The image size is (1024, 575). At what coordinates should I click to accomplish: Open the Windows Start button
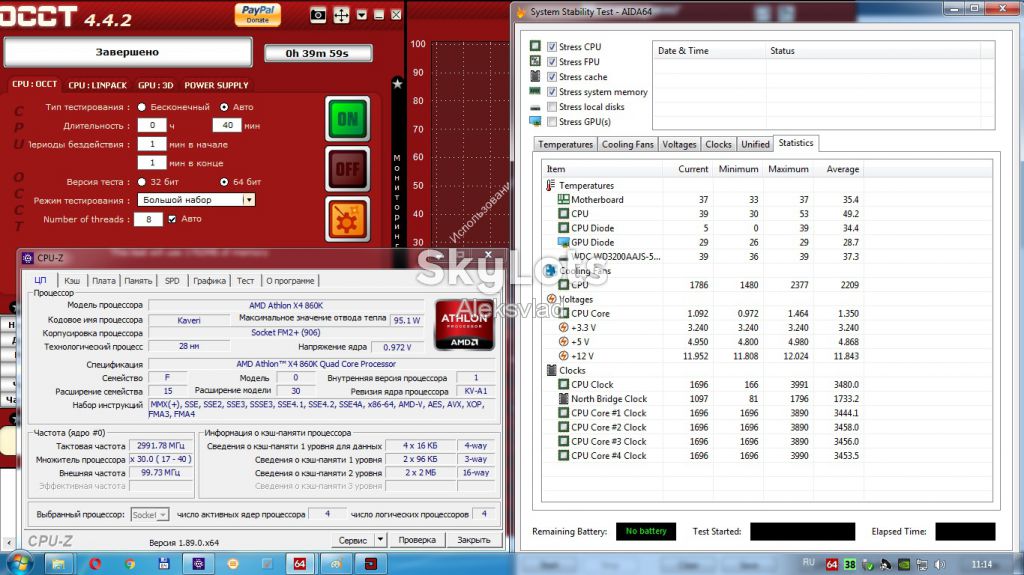pyautogui.click(x=19, y=563)
